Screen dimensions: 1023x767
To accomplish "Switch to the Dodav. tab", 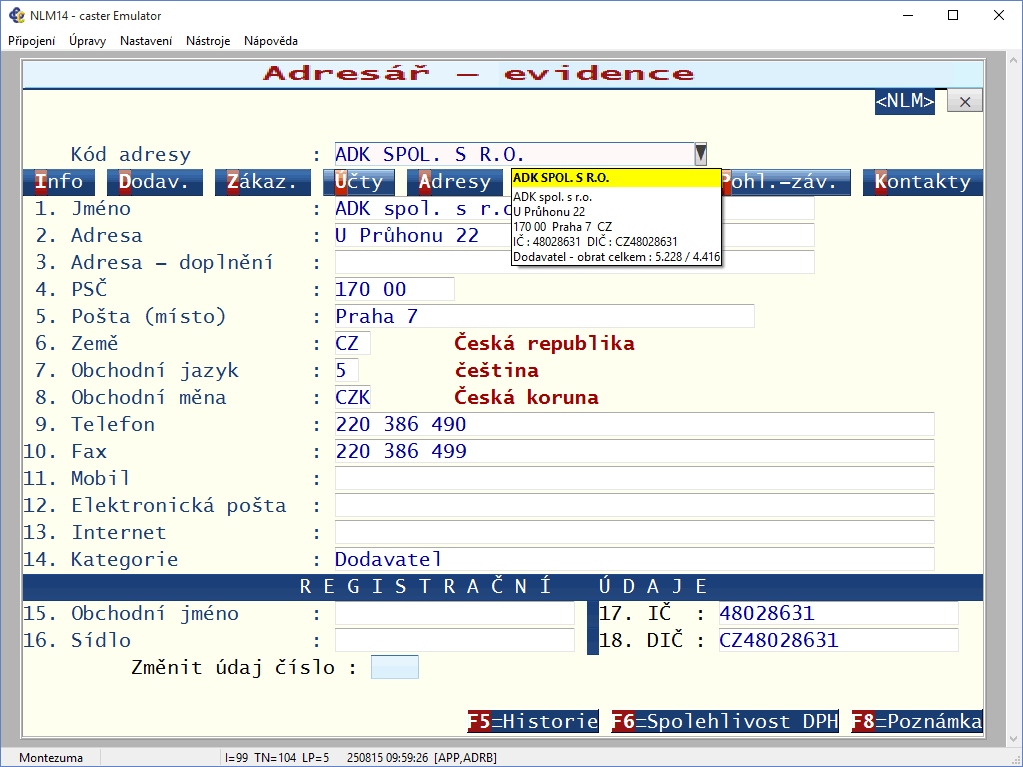I will pyautogui.click(x=155, y=182).
